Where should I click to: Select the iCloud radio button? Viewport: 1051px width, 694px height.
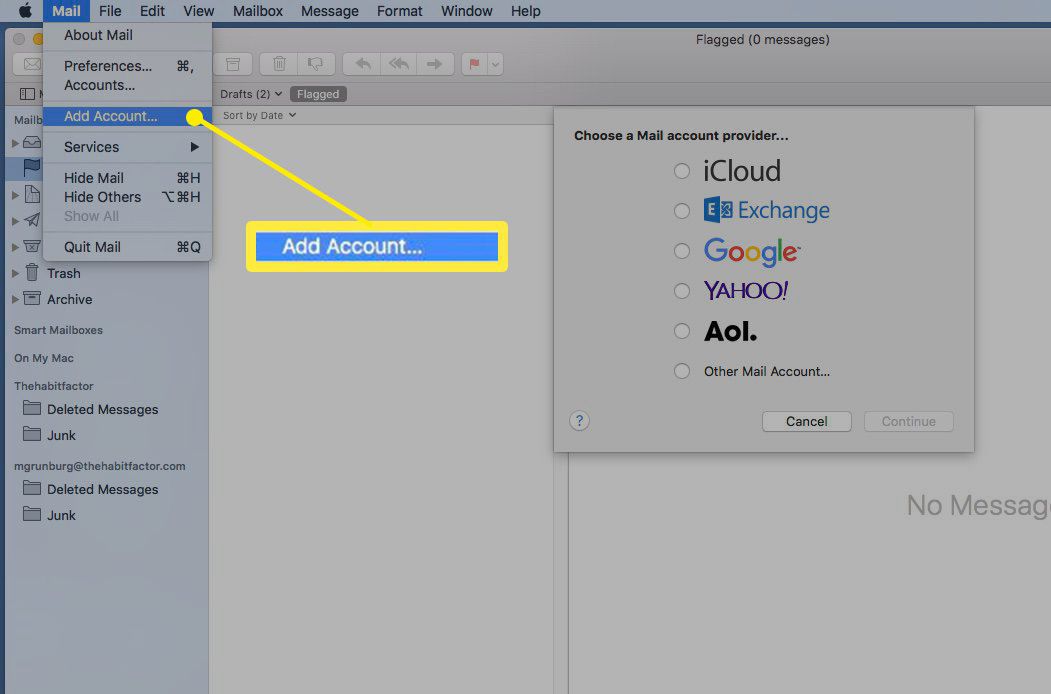[682, 171]
